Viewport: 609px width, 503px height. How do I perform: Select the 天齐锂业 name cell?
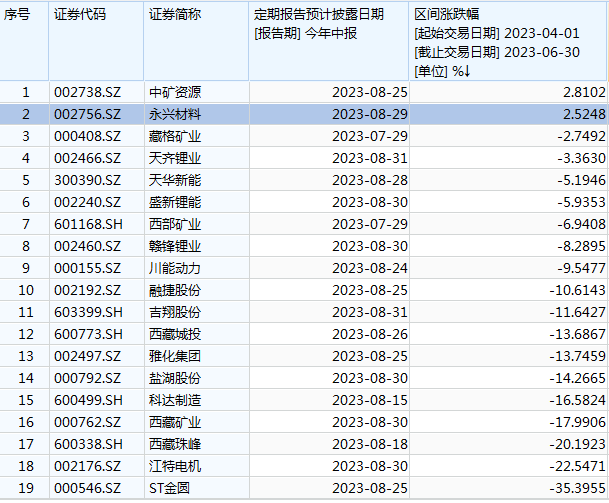[175, 158]
